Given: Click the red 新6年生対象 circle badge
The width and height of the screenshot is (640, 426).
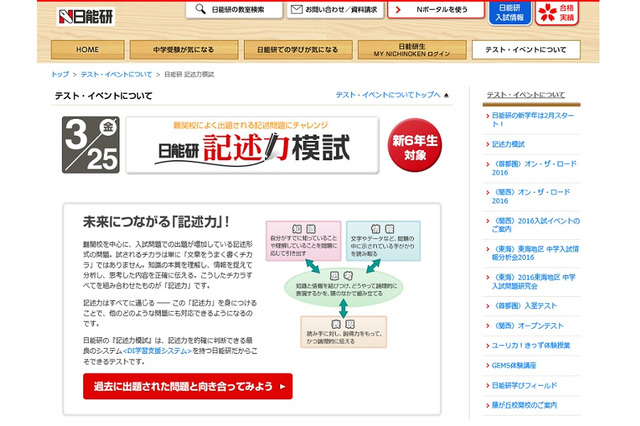Looking at the screenshot, I should [415, 145].
